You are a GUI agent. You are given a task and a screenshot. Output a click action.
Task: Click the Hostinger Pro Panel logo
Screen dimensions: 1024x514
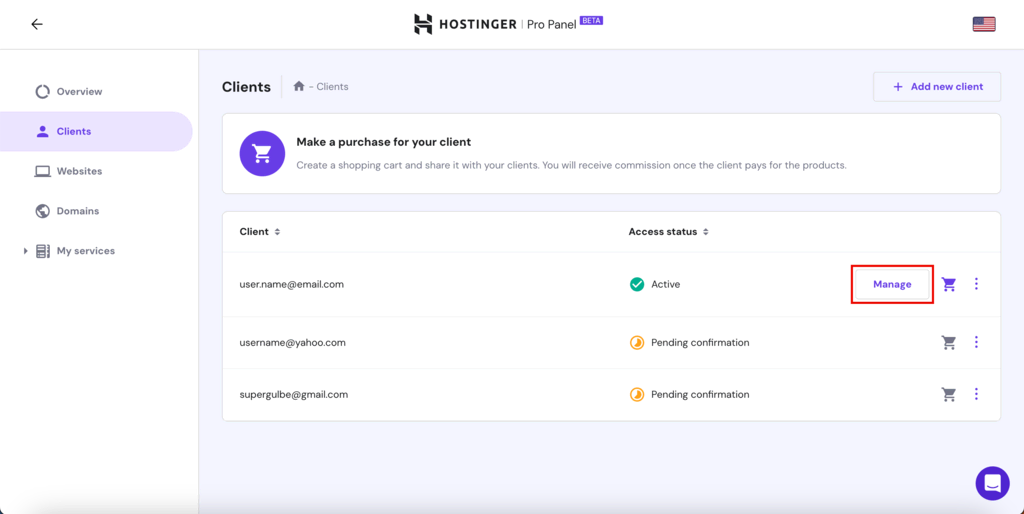(508, 24)
